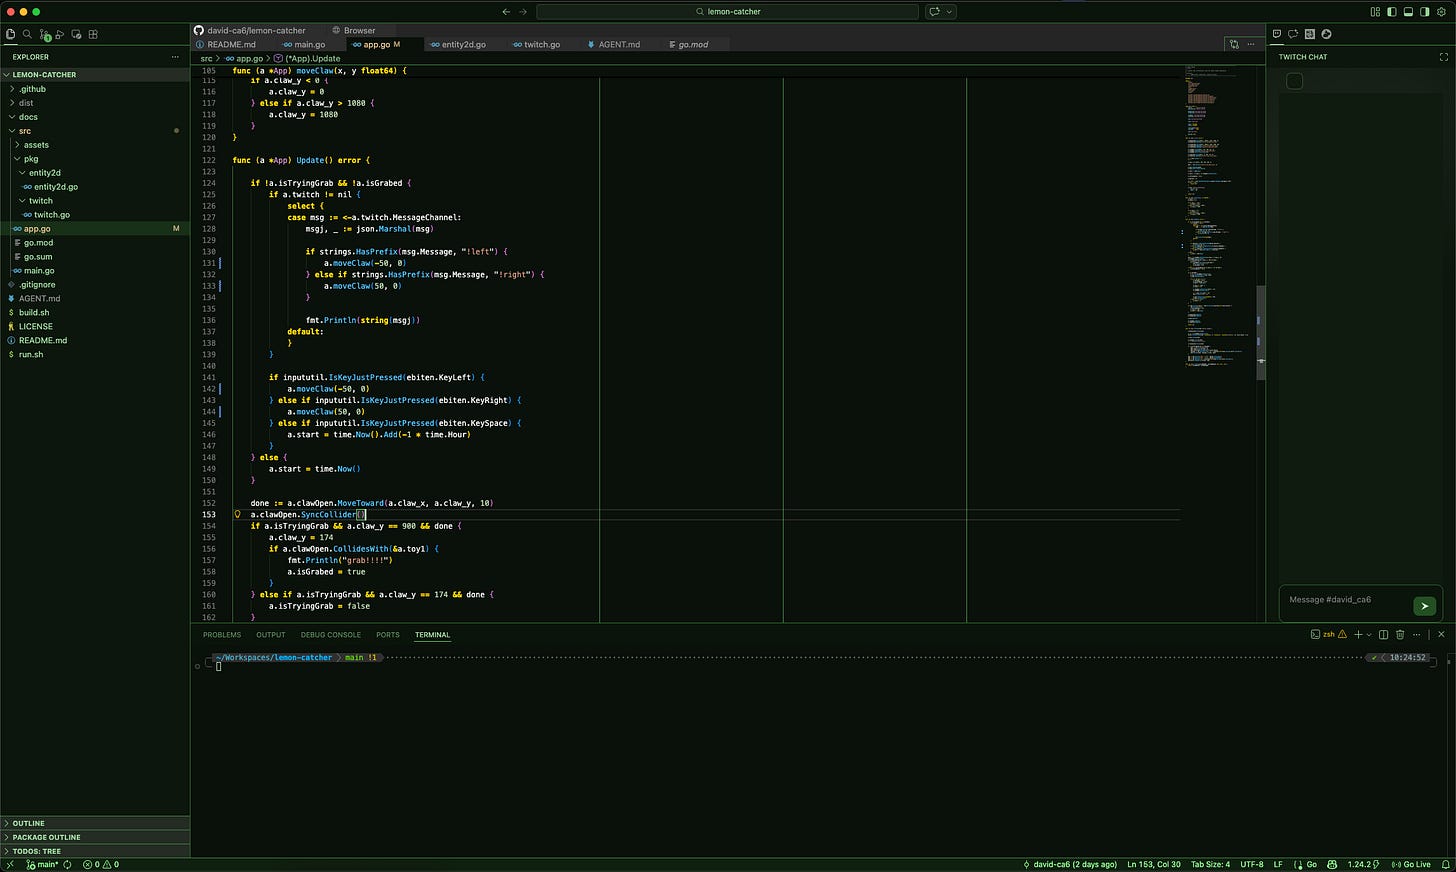Switch to the PROBLEMS panel tab
Image resolution: width=1456 pixels, height=872 pixels.
[222, 634]
